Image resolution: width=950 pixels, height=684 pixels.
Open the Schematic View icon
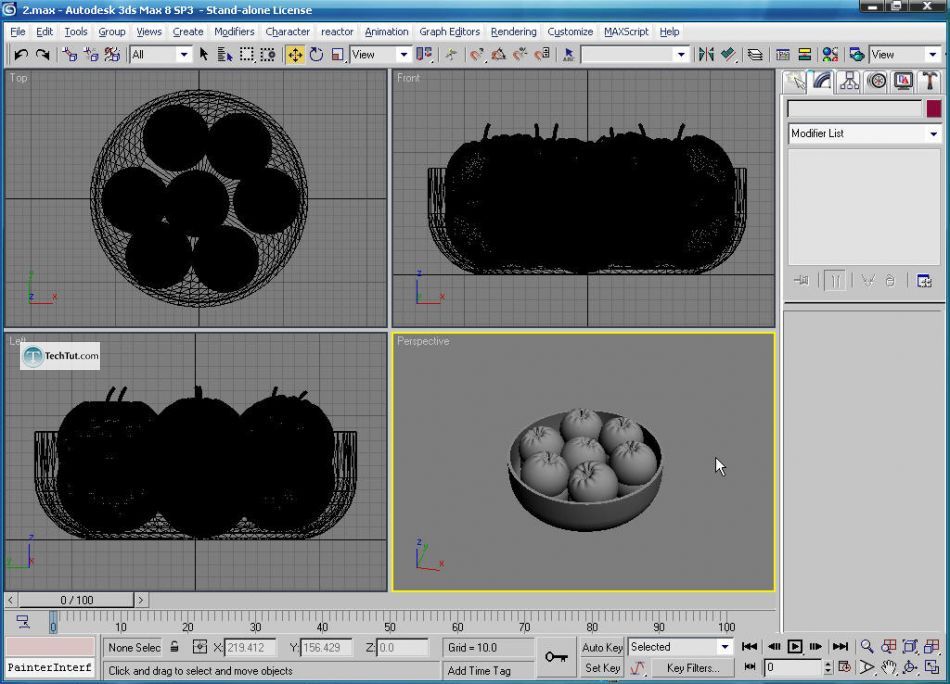pos(805,55)
